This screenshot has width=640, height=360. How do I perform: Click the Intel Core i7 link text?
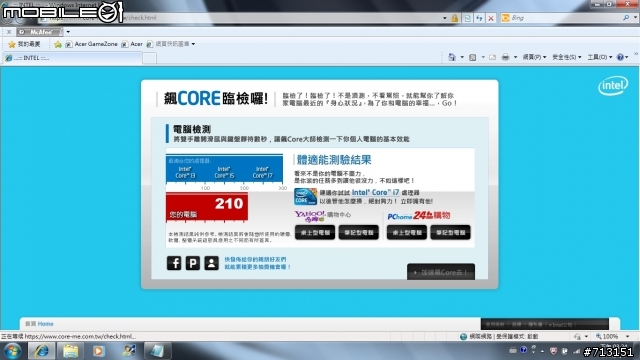[376, 192]
